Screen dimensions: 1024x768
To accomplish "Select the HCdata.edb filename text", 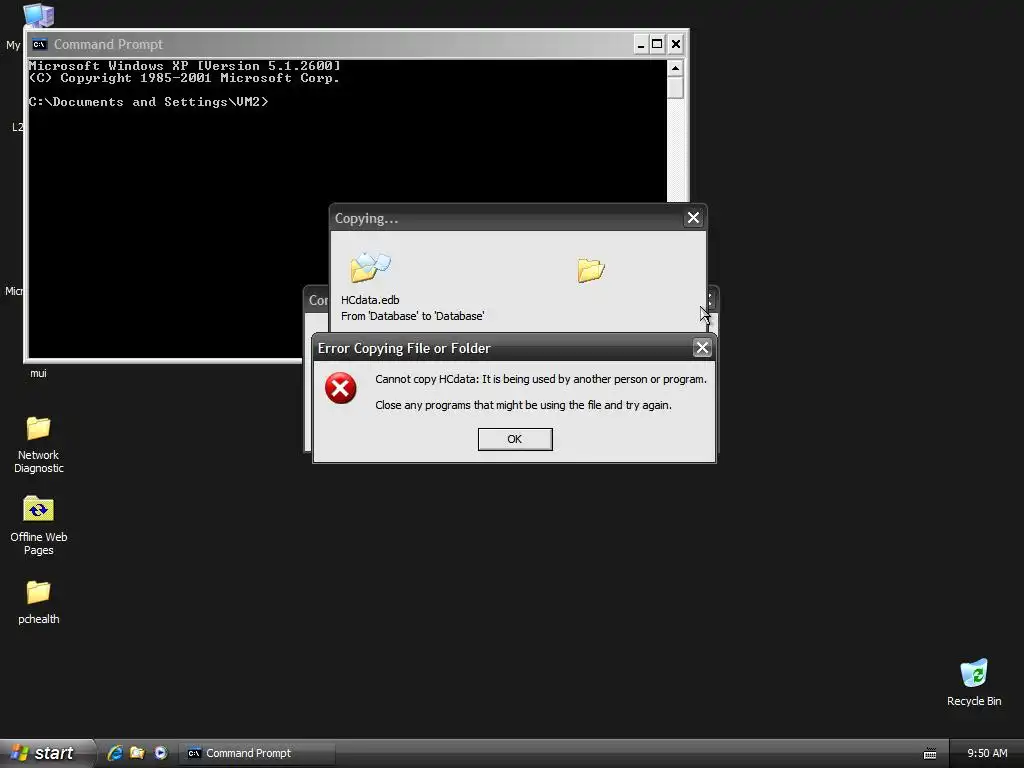I will coord(370,300).
